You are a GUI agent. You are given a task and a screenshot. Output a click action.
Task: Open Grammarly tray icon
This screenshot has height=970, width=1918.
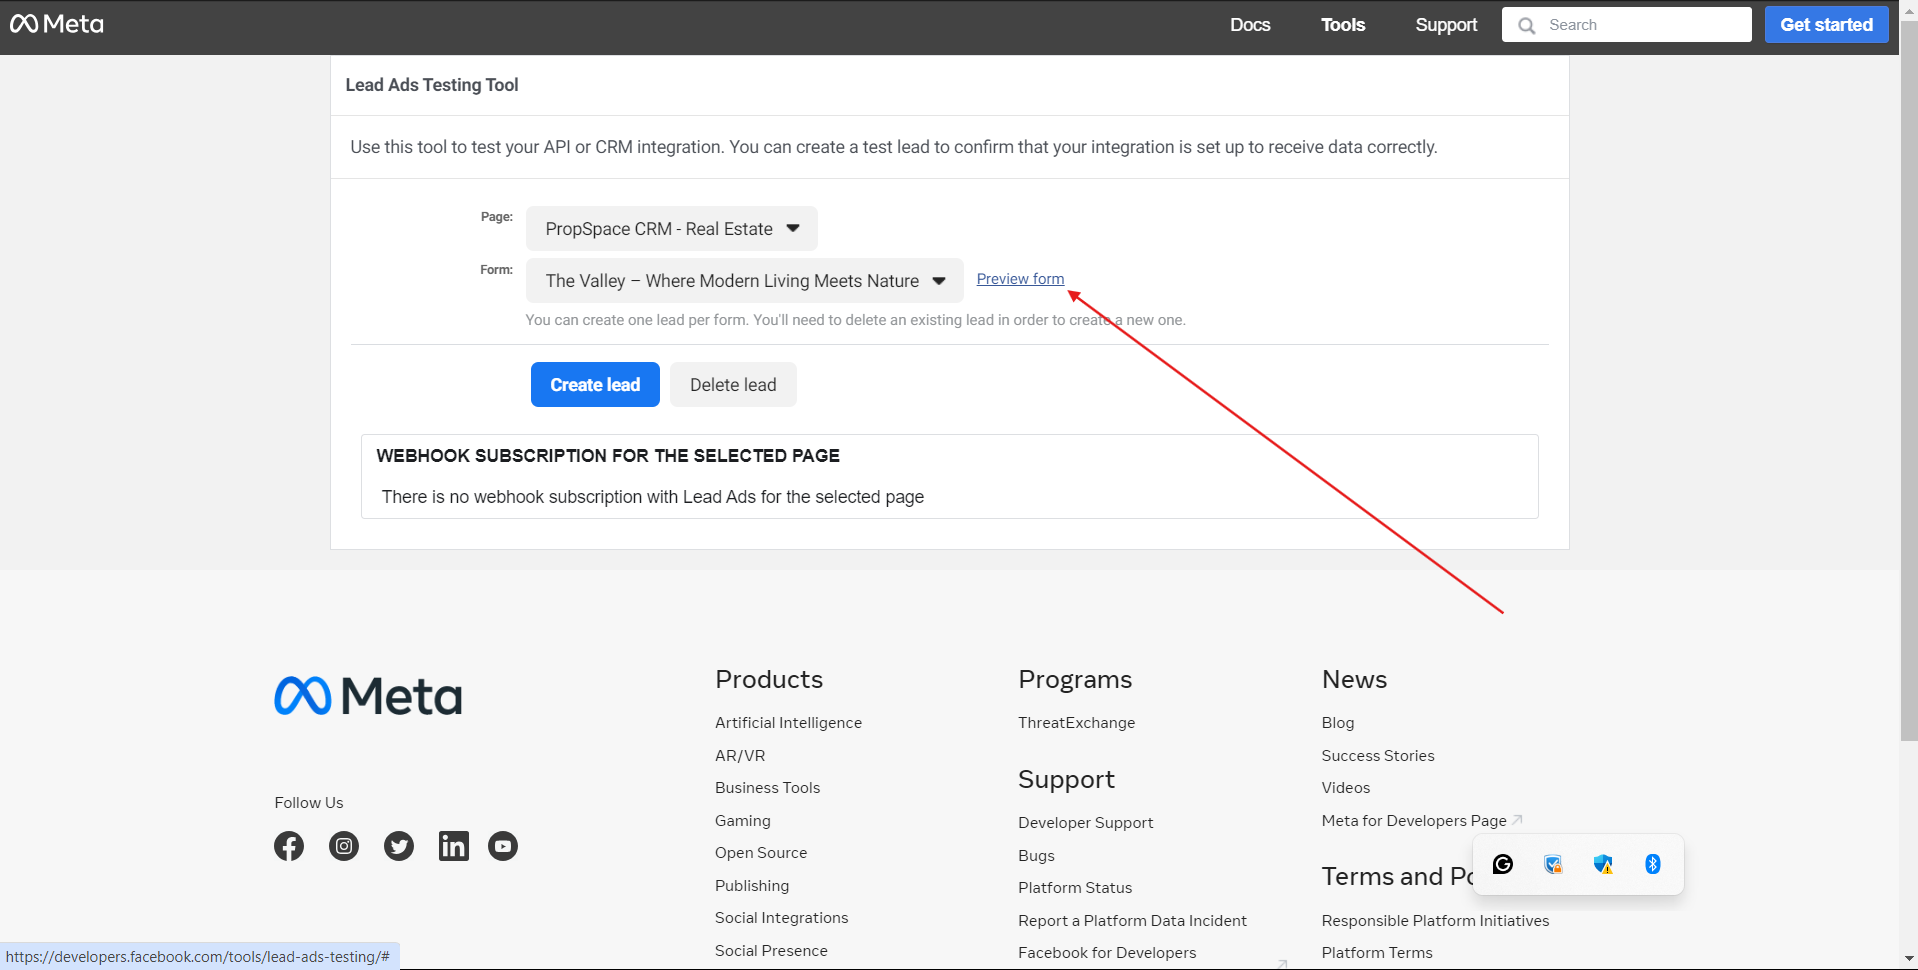1503,864
